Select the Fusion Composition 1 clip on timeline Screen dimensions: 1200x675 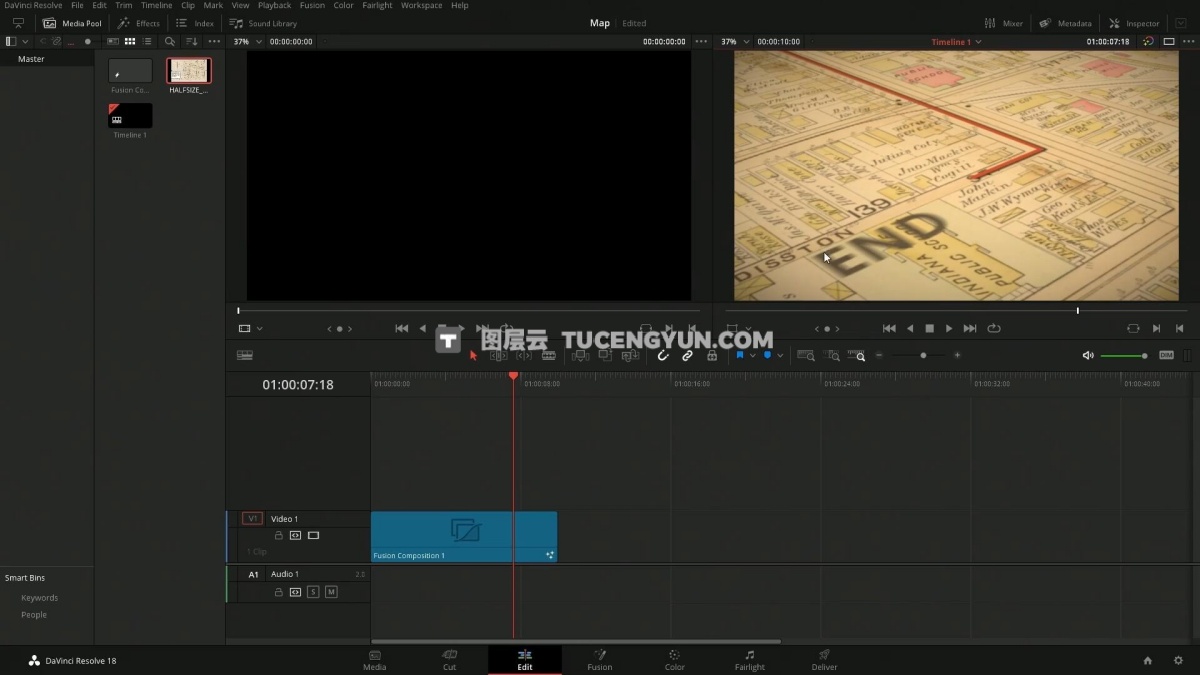click(x=464, y=537)
